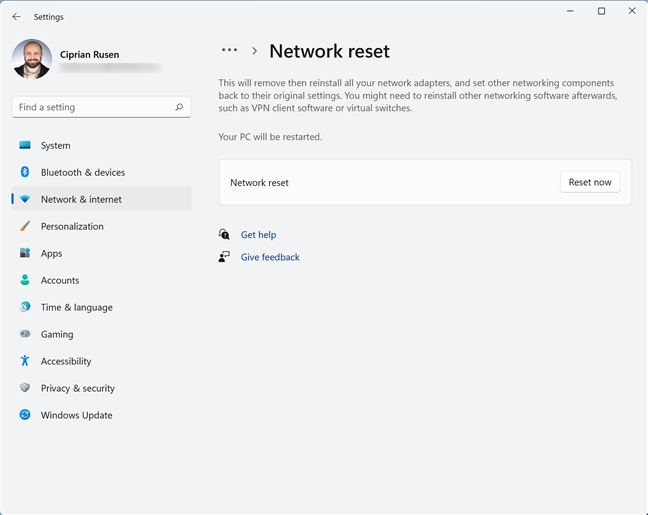Image resolution: width=648 pixels, height=515 pixels.
Task: Click the search magnifier icon
Action: pos(179,107)
